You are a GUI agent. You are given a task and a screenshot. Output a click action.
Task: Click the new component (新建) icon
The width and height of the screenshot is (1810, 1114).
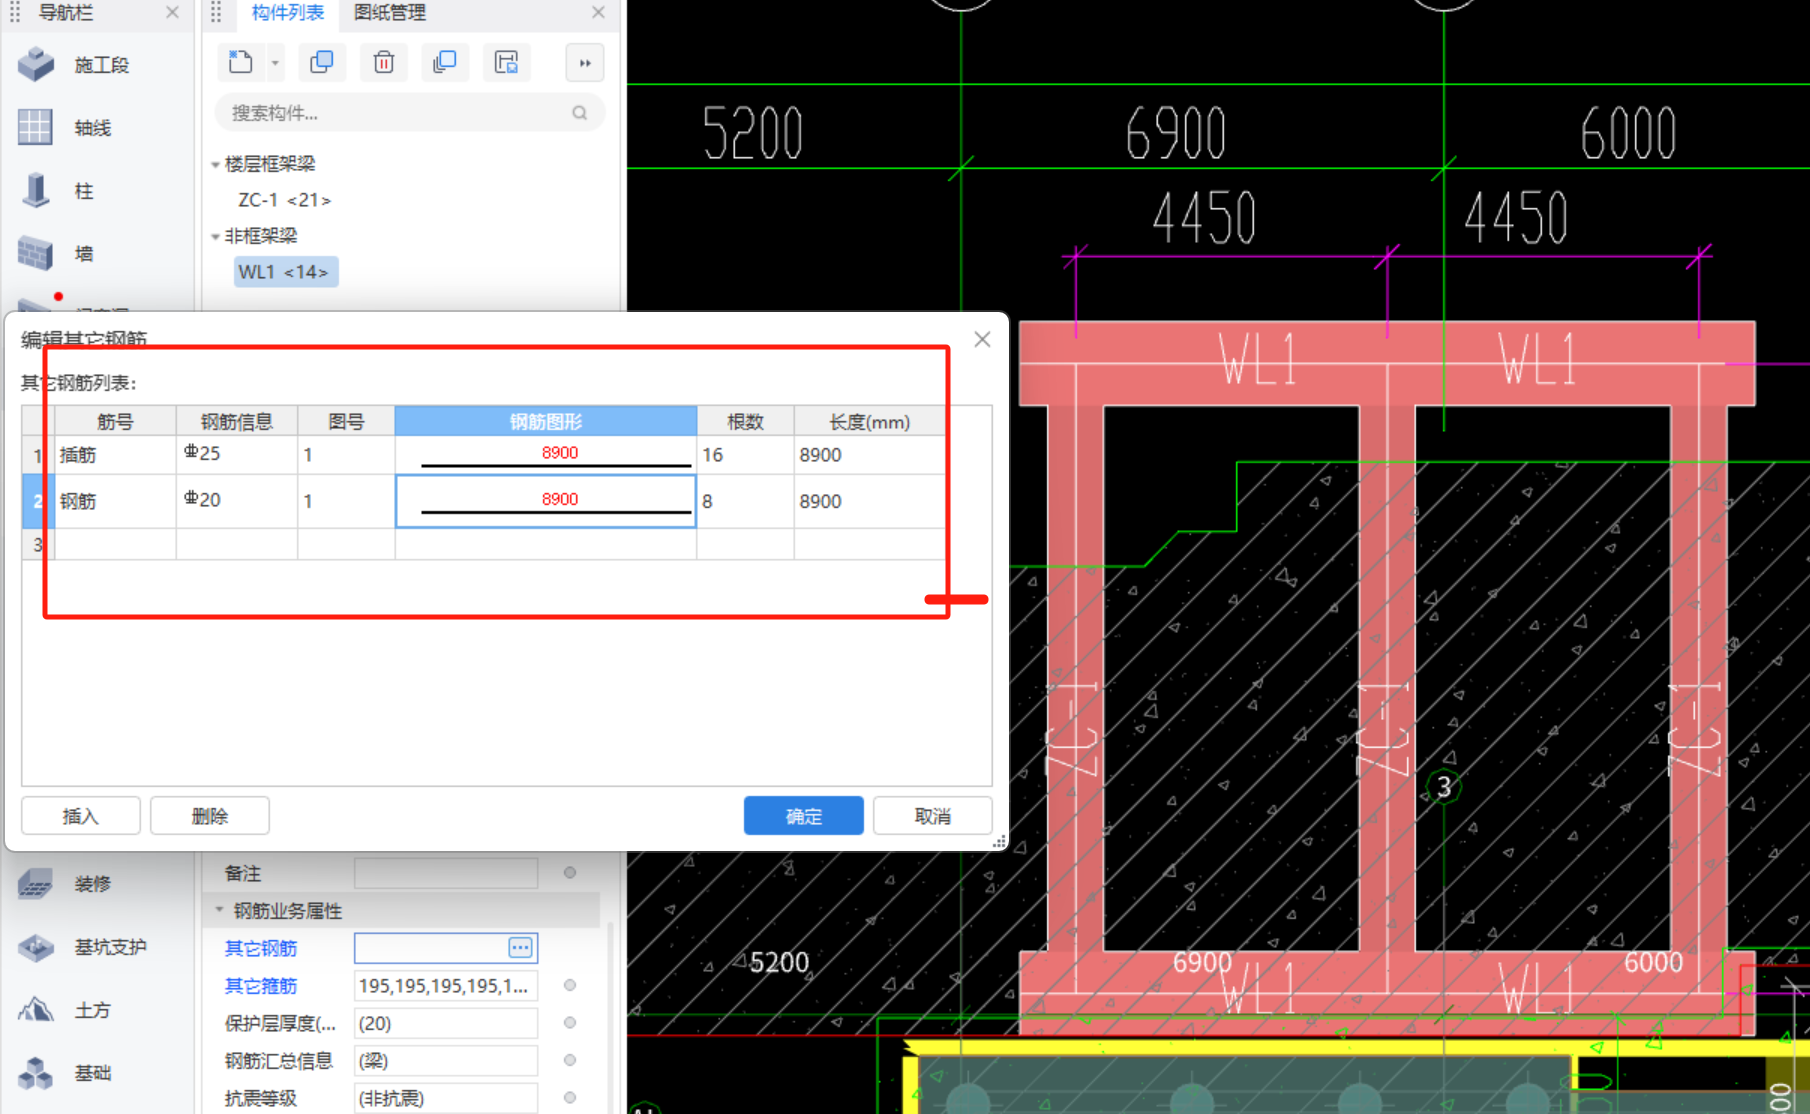tap(240, 62)
